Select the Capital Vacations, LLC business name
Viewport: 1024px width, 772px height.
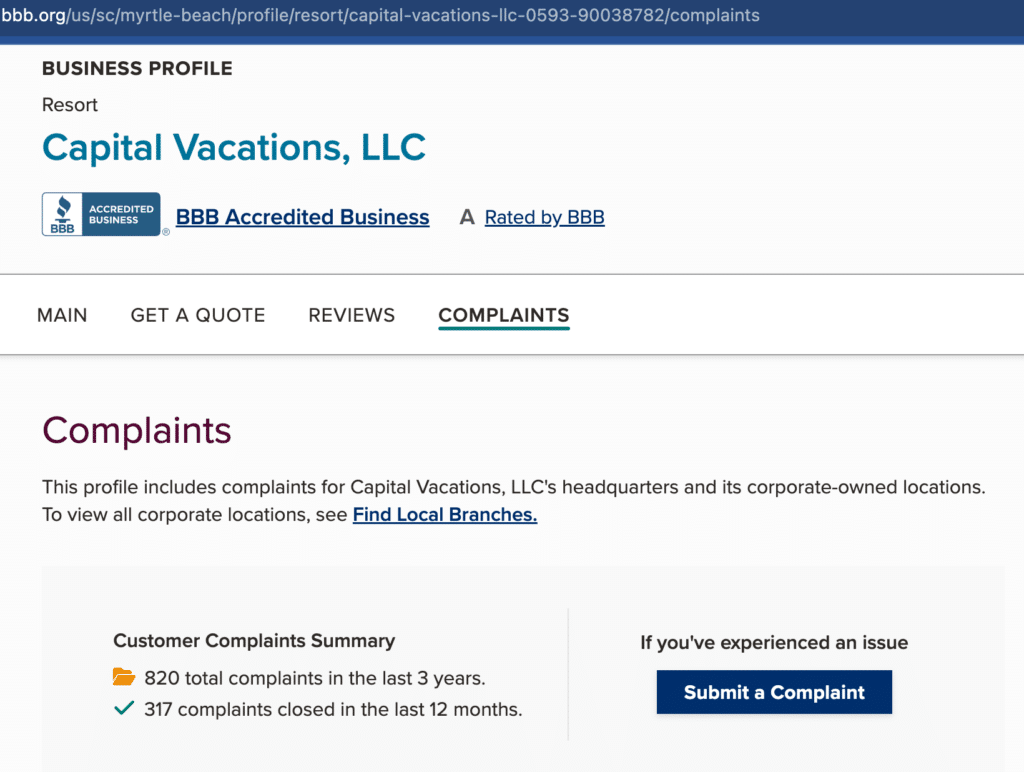tap(233, 147)
